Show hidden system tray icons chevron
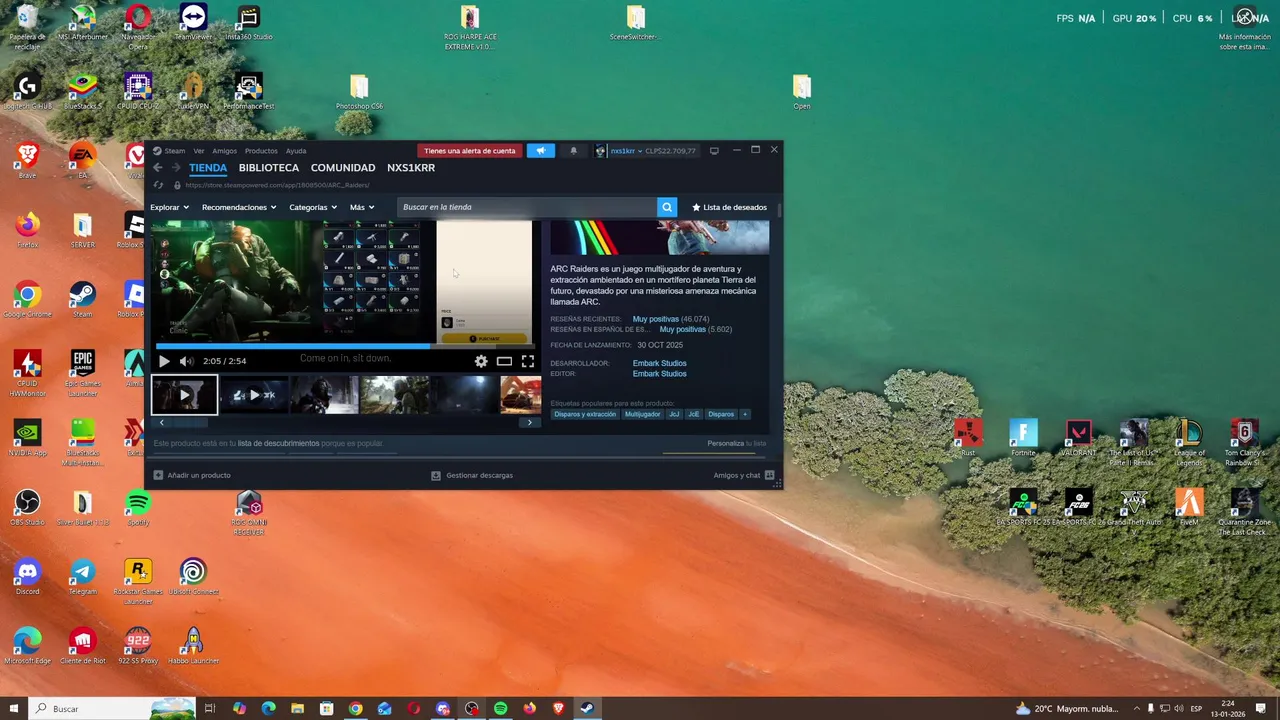Viewport: 1280px width, 720px height. tap(1137, 709)
